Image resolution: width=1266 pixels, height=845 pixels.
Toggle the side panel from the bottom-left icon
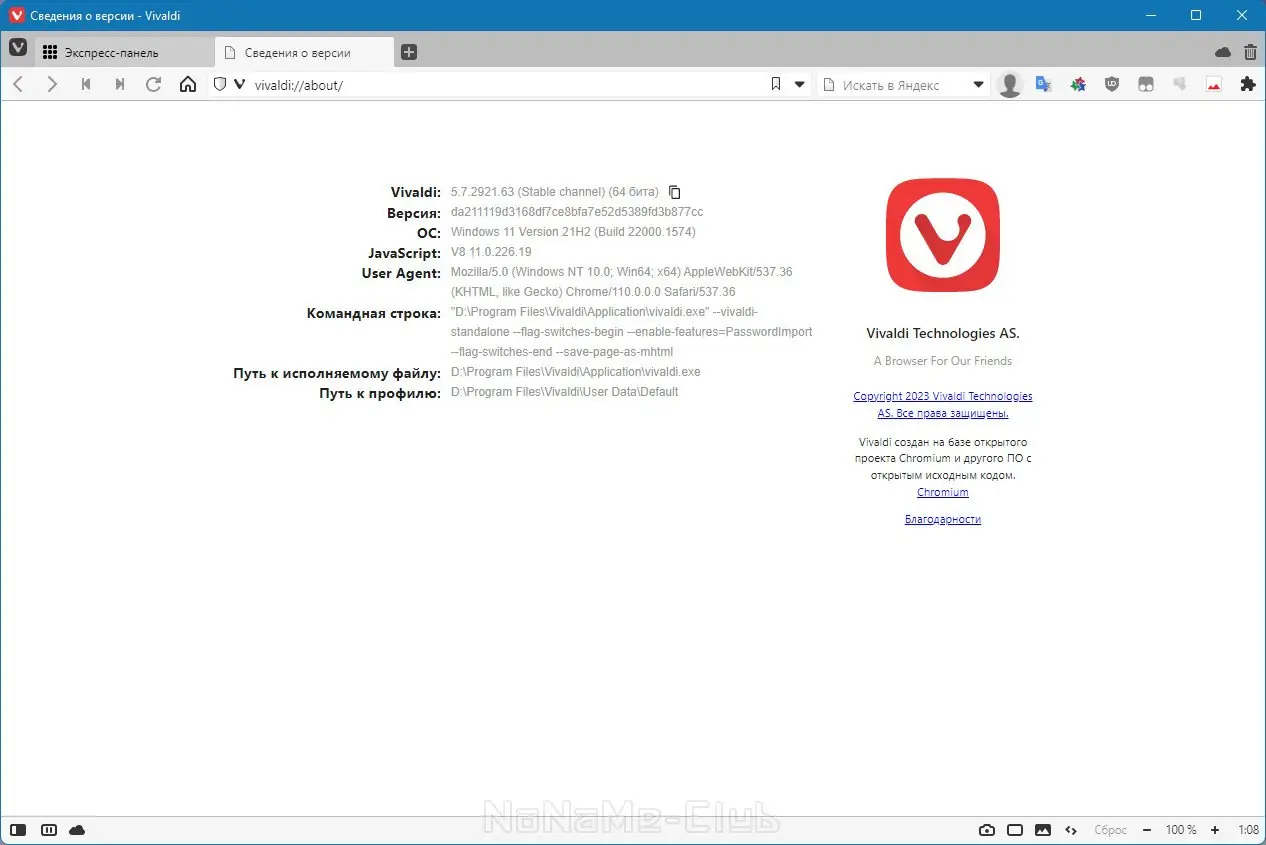18,829
